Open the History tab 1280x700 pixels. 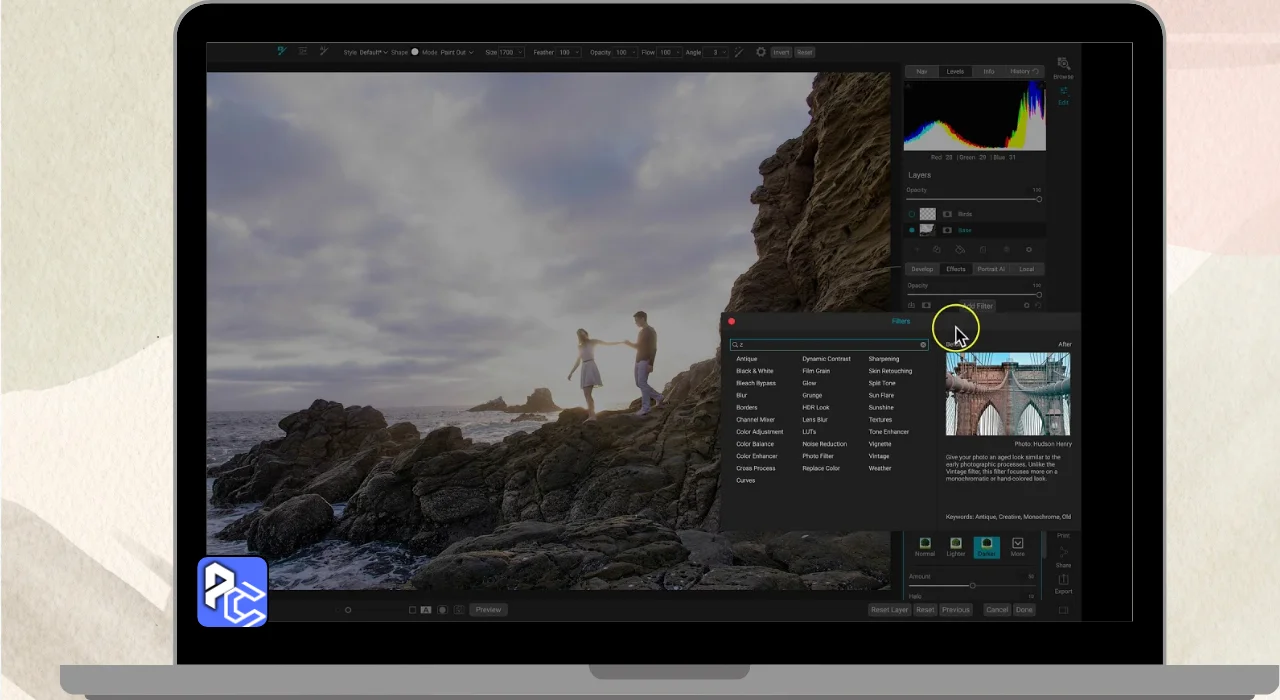[1022, 71]
